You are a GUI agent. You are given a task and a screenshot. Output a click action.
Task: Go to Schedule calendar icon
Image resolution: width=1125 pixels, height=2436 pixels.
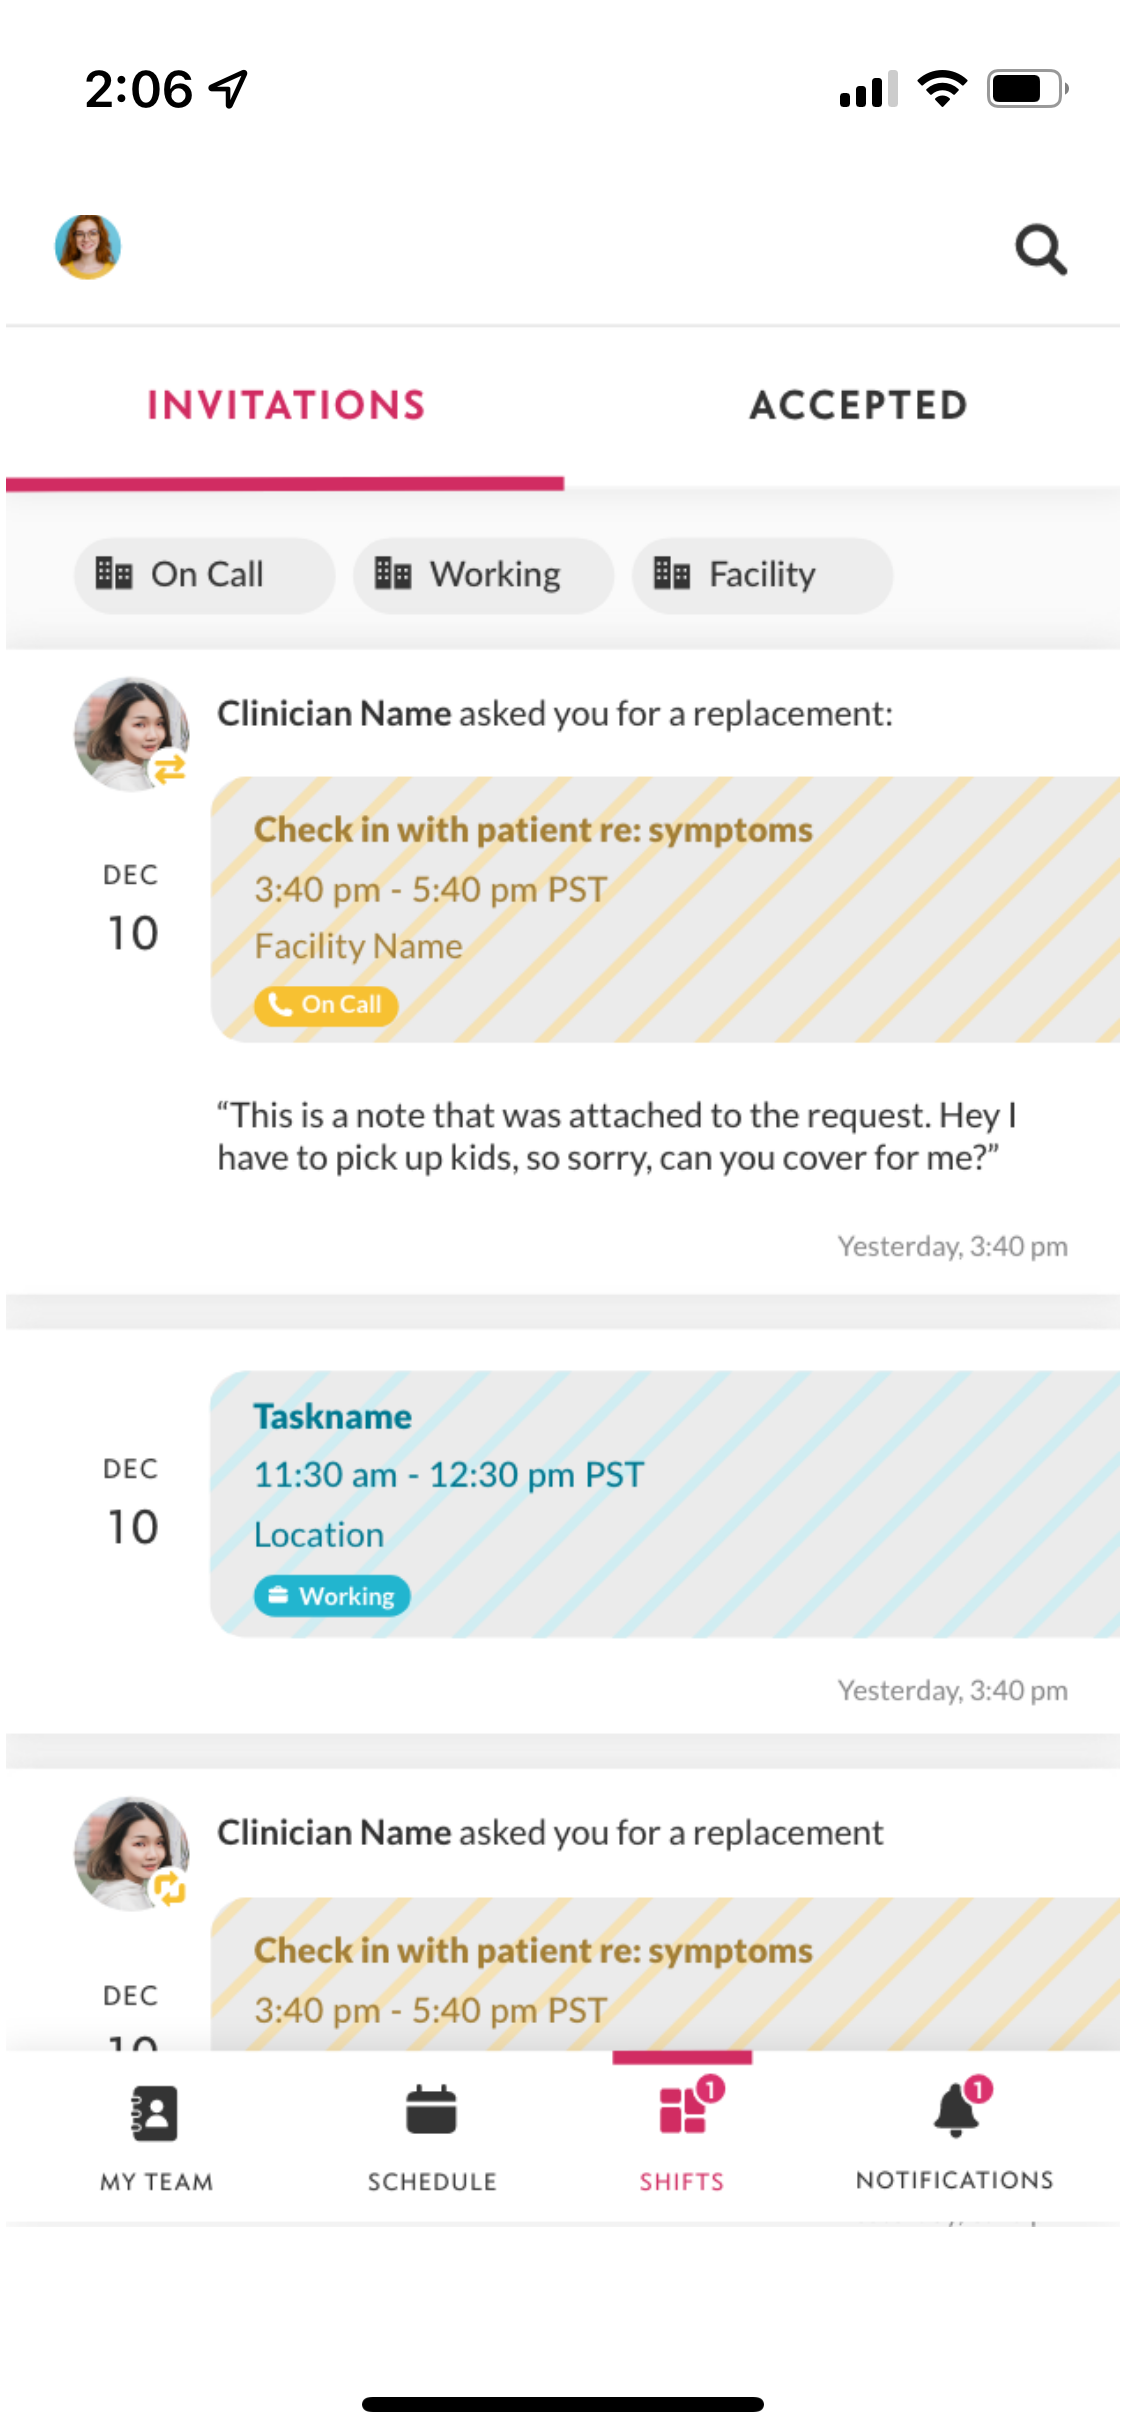(x=431, y=2112)
